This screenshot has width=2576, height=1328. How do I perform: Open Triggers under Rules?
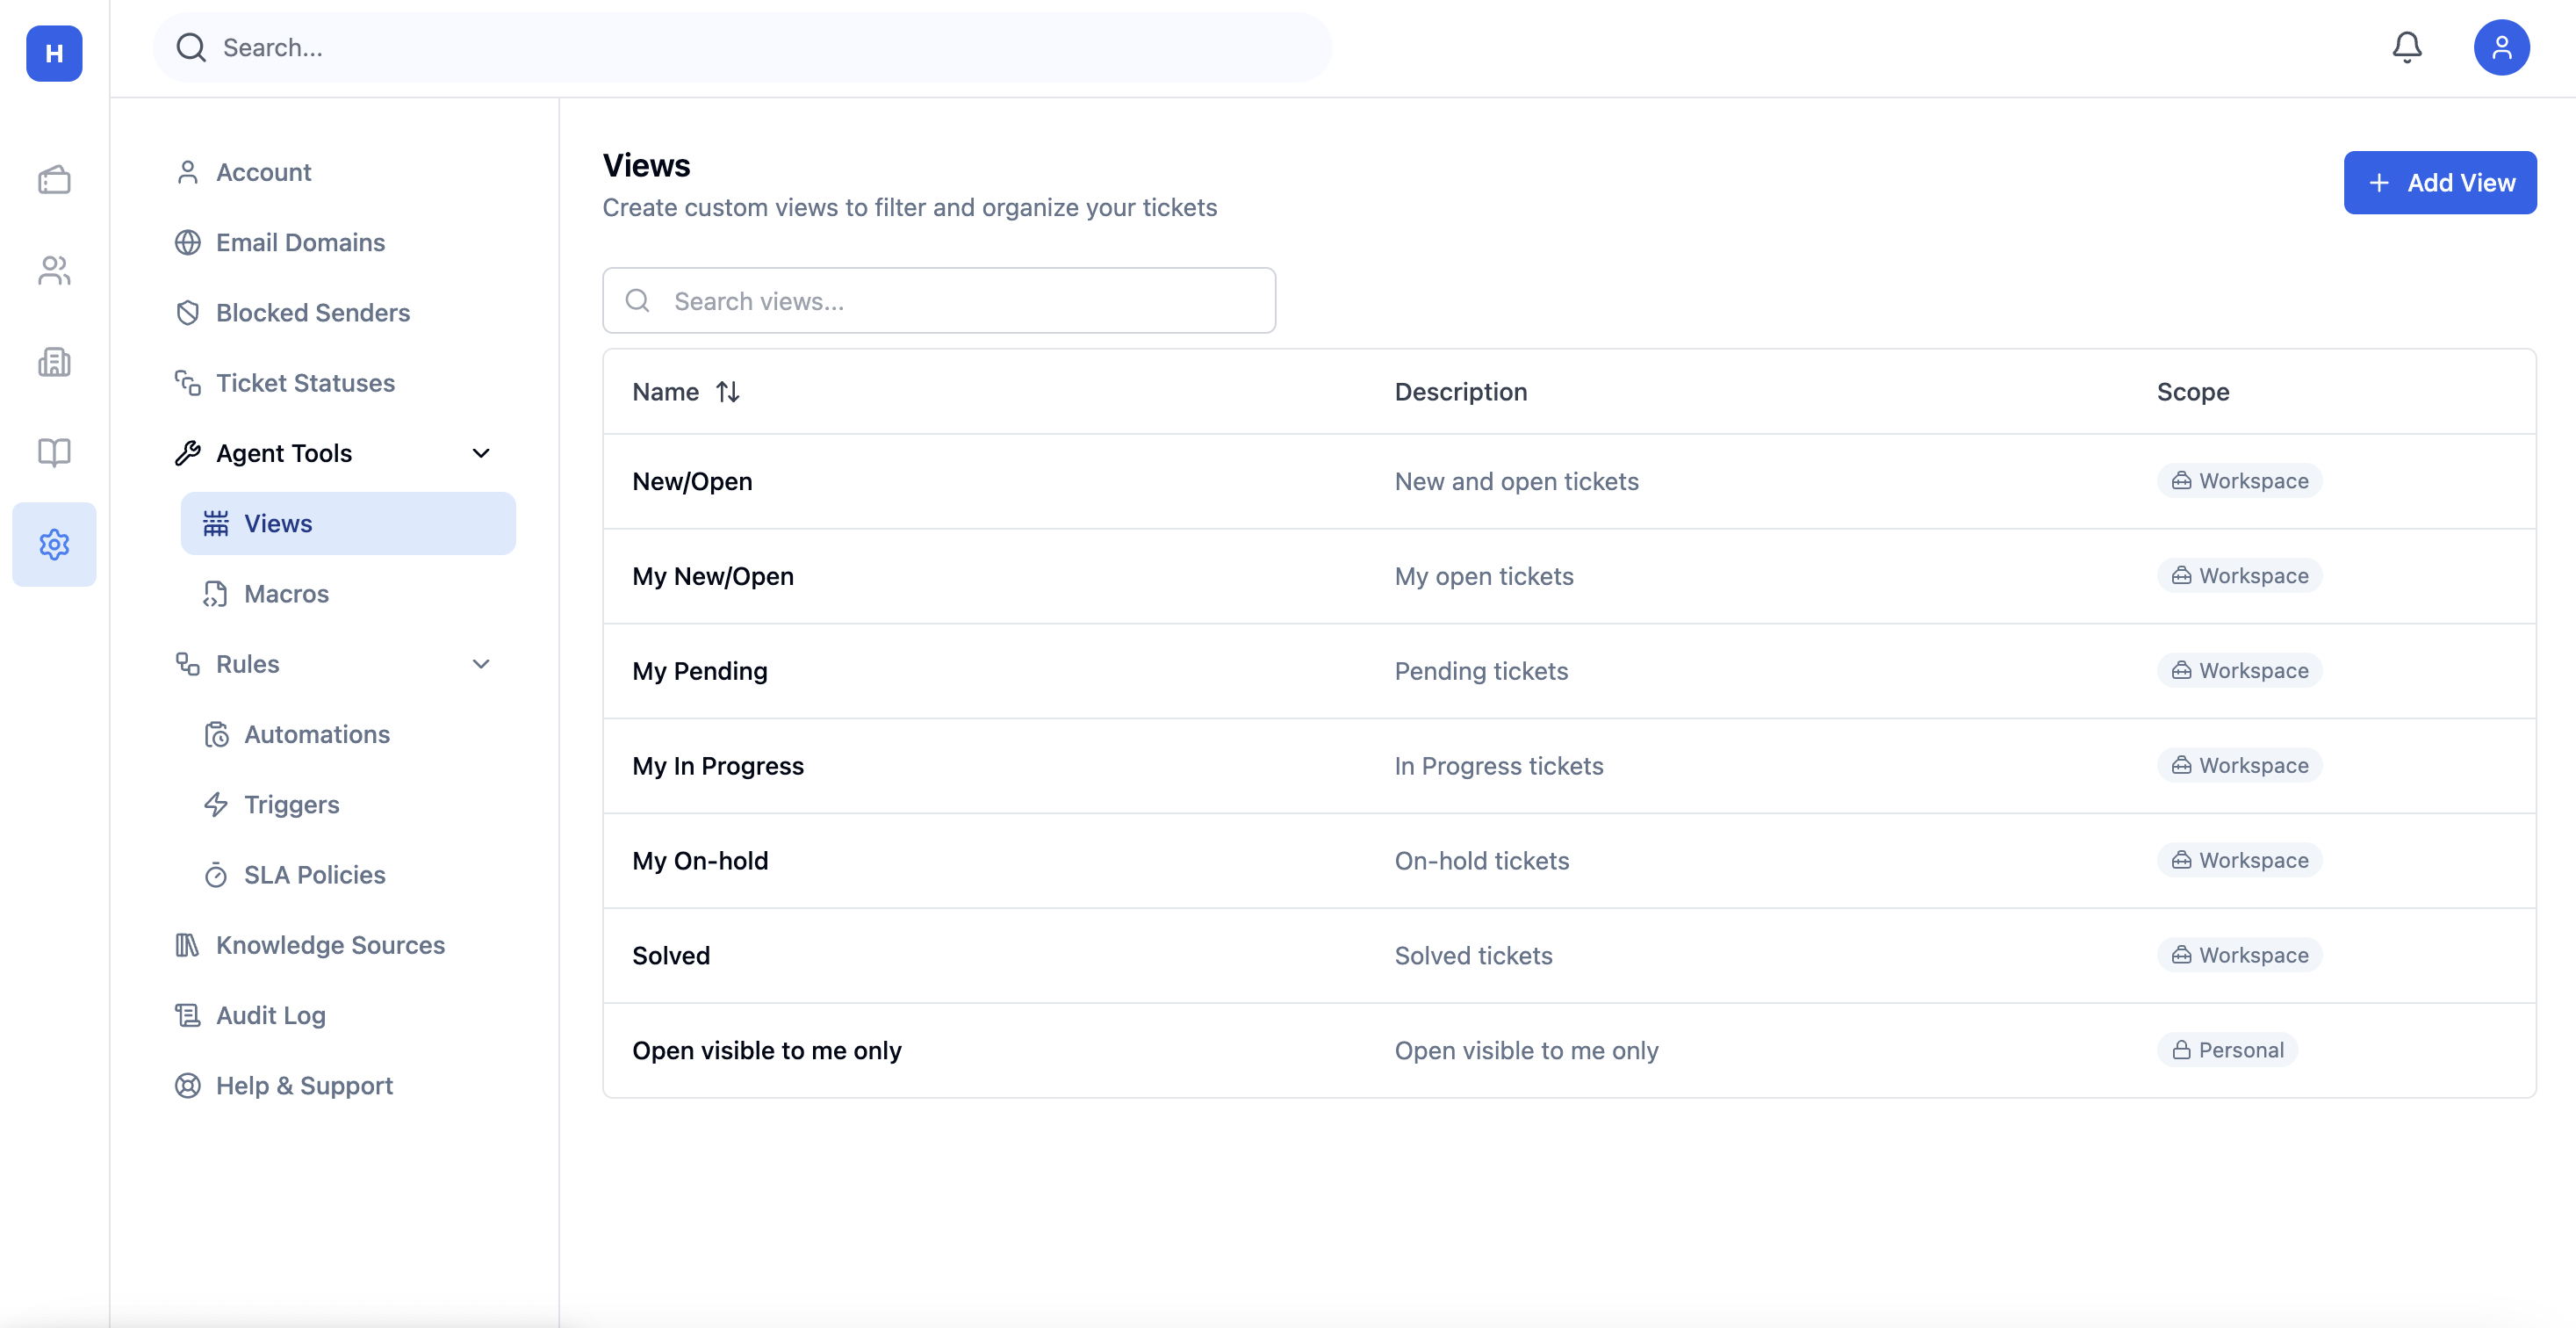pyautogui.click(x=291, y=804)
